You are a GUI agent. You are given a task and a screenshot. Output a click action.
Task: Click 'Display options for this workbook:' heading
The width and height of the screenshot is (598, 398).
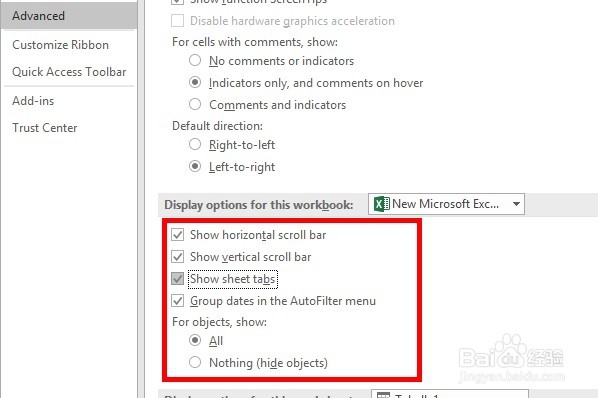(x=259, y=205)
